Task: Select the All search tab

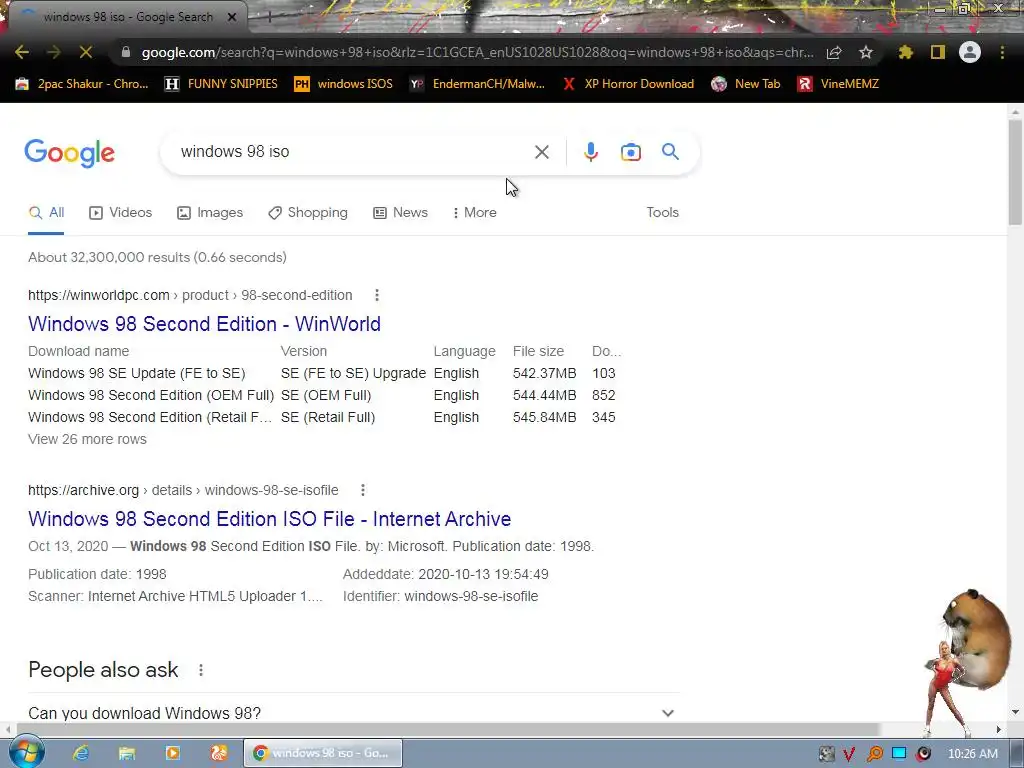Action: (46, 212)
